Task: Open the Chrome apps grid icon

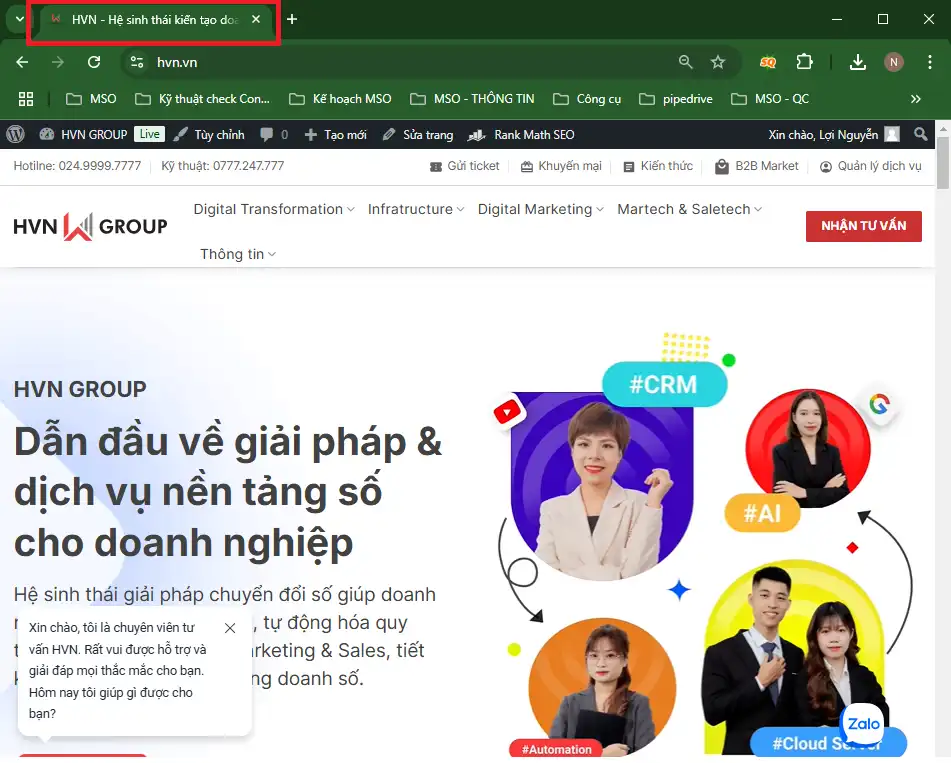Action: click(x=26, y=99)
